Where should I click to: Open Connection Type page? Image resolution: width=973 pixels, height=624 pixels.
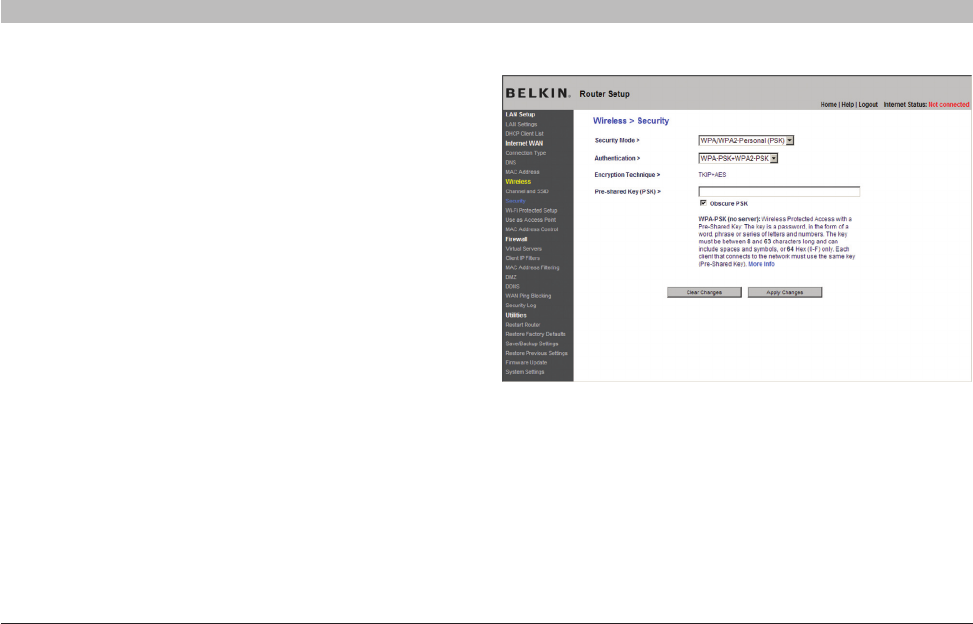point(526,153)
